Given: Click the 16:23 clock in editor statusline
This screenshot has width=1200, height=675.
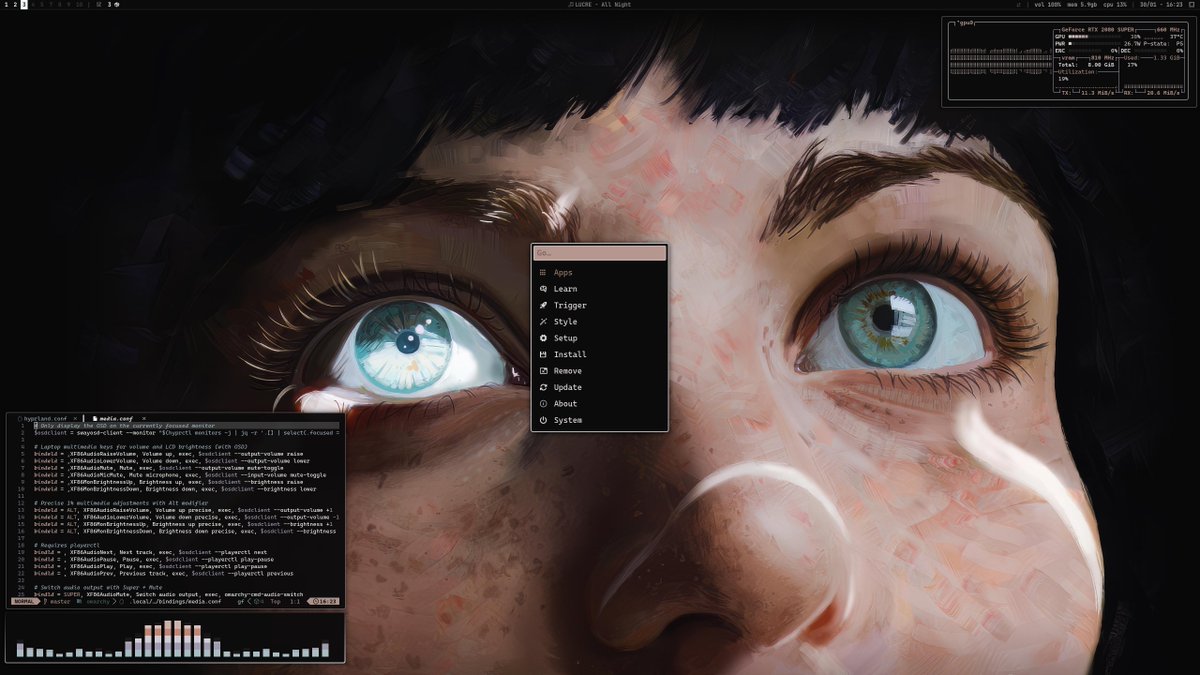Looking at the screenshot, I should coord(325,601).
